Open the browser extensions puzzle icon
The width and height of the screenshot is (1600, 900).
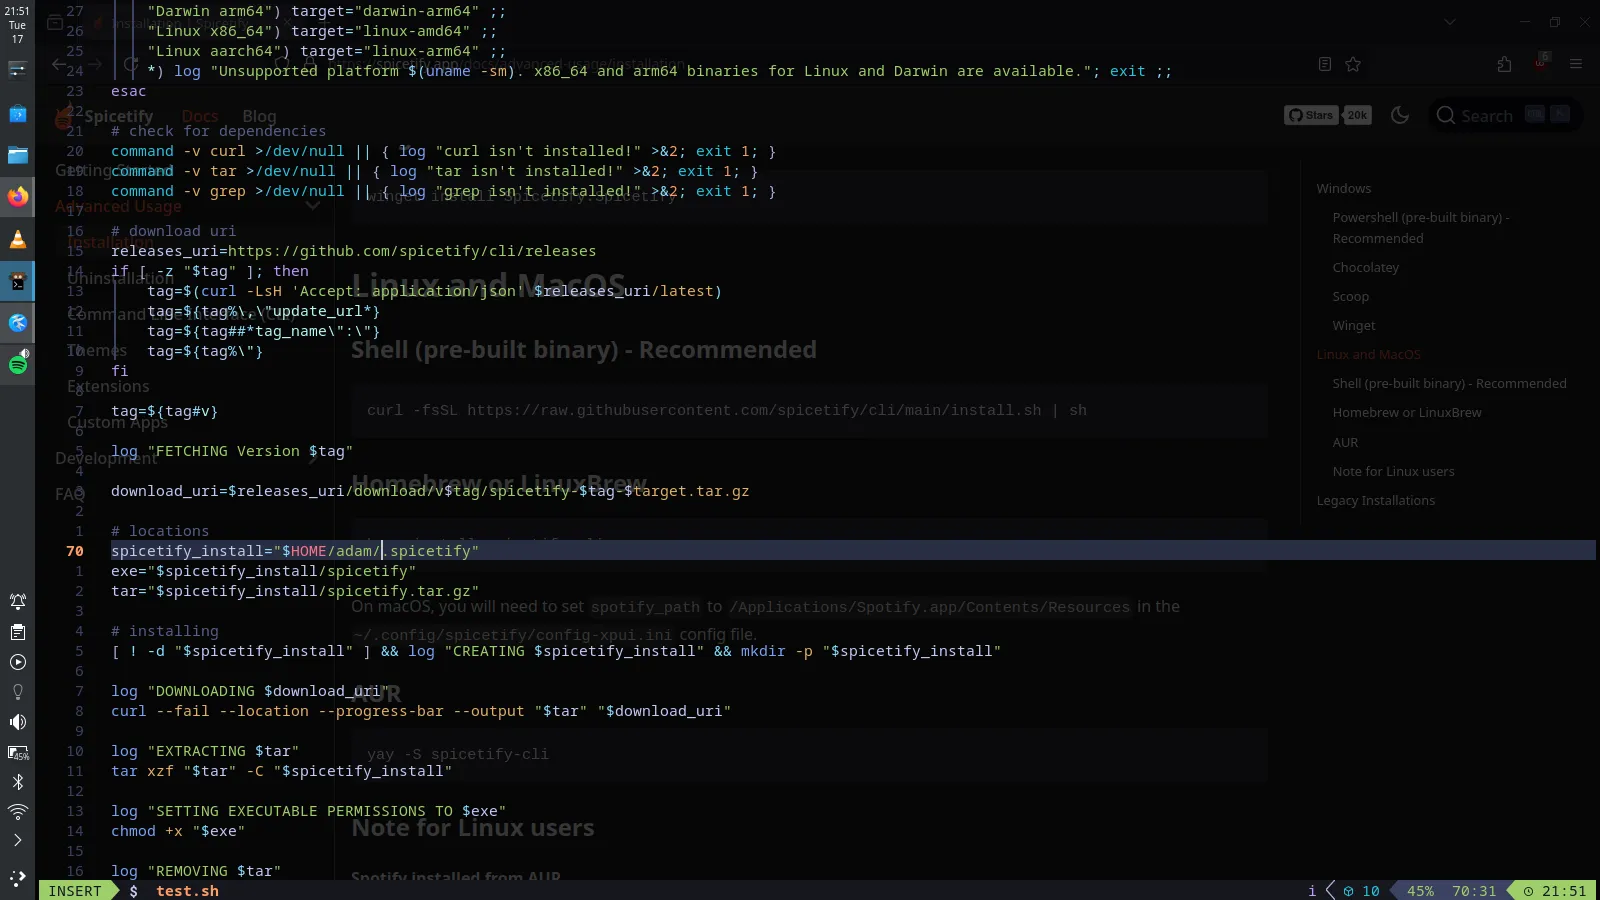[1505, 64]
